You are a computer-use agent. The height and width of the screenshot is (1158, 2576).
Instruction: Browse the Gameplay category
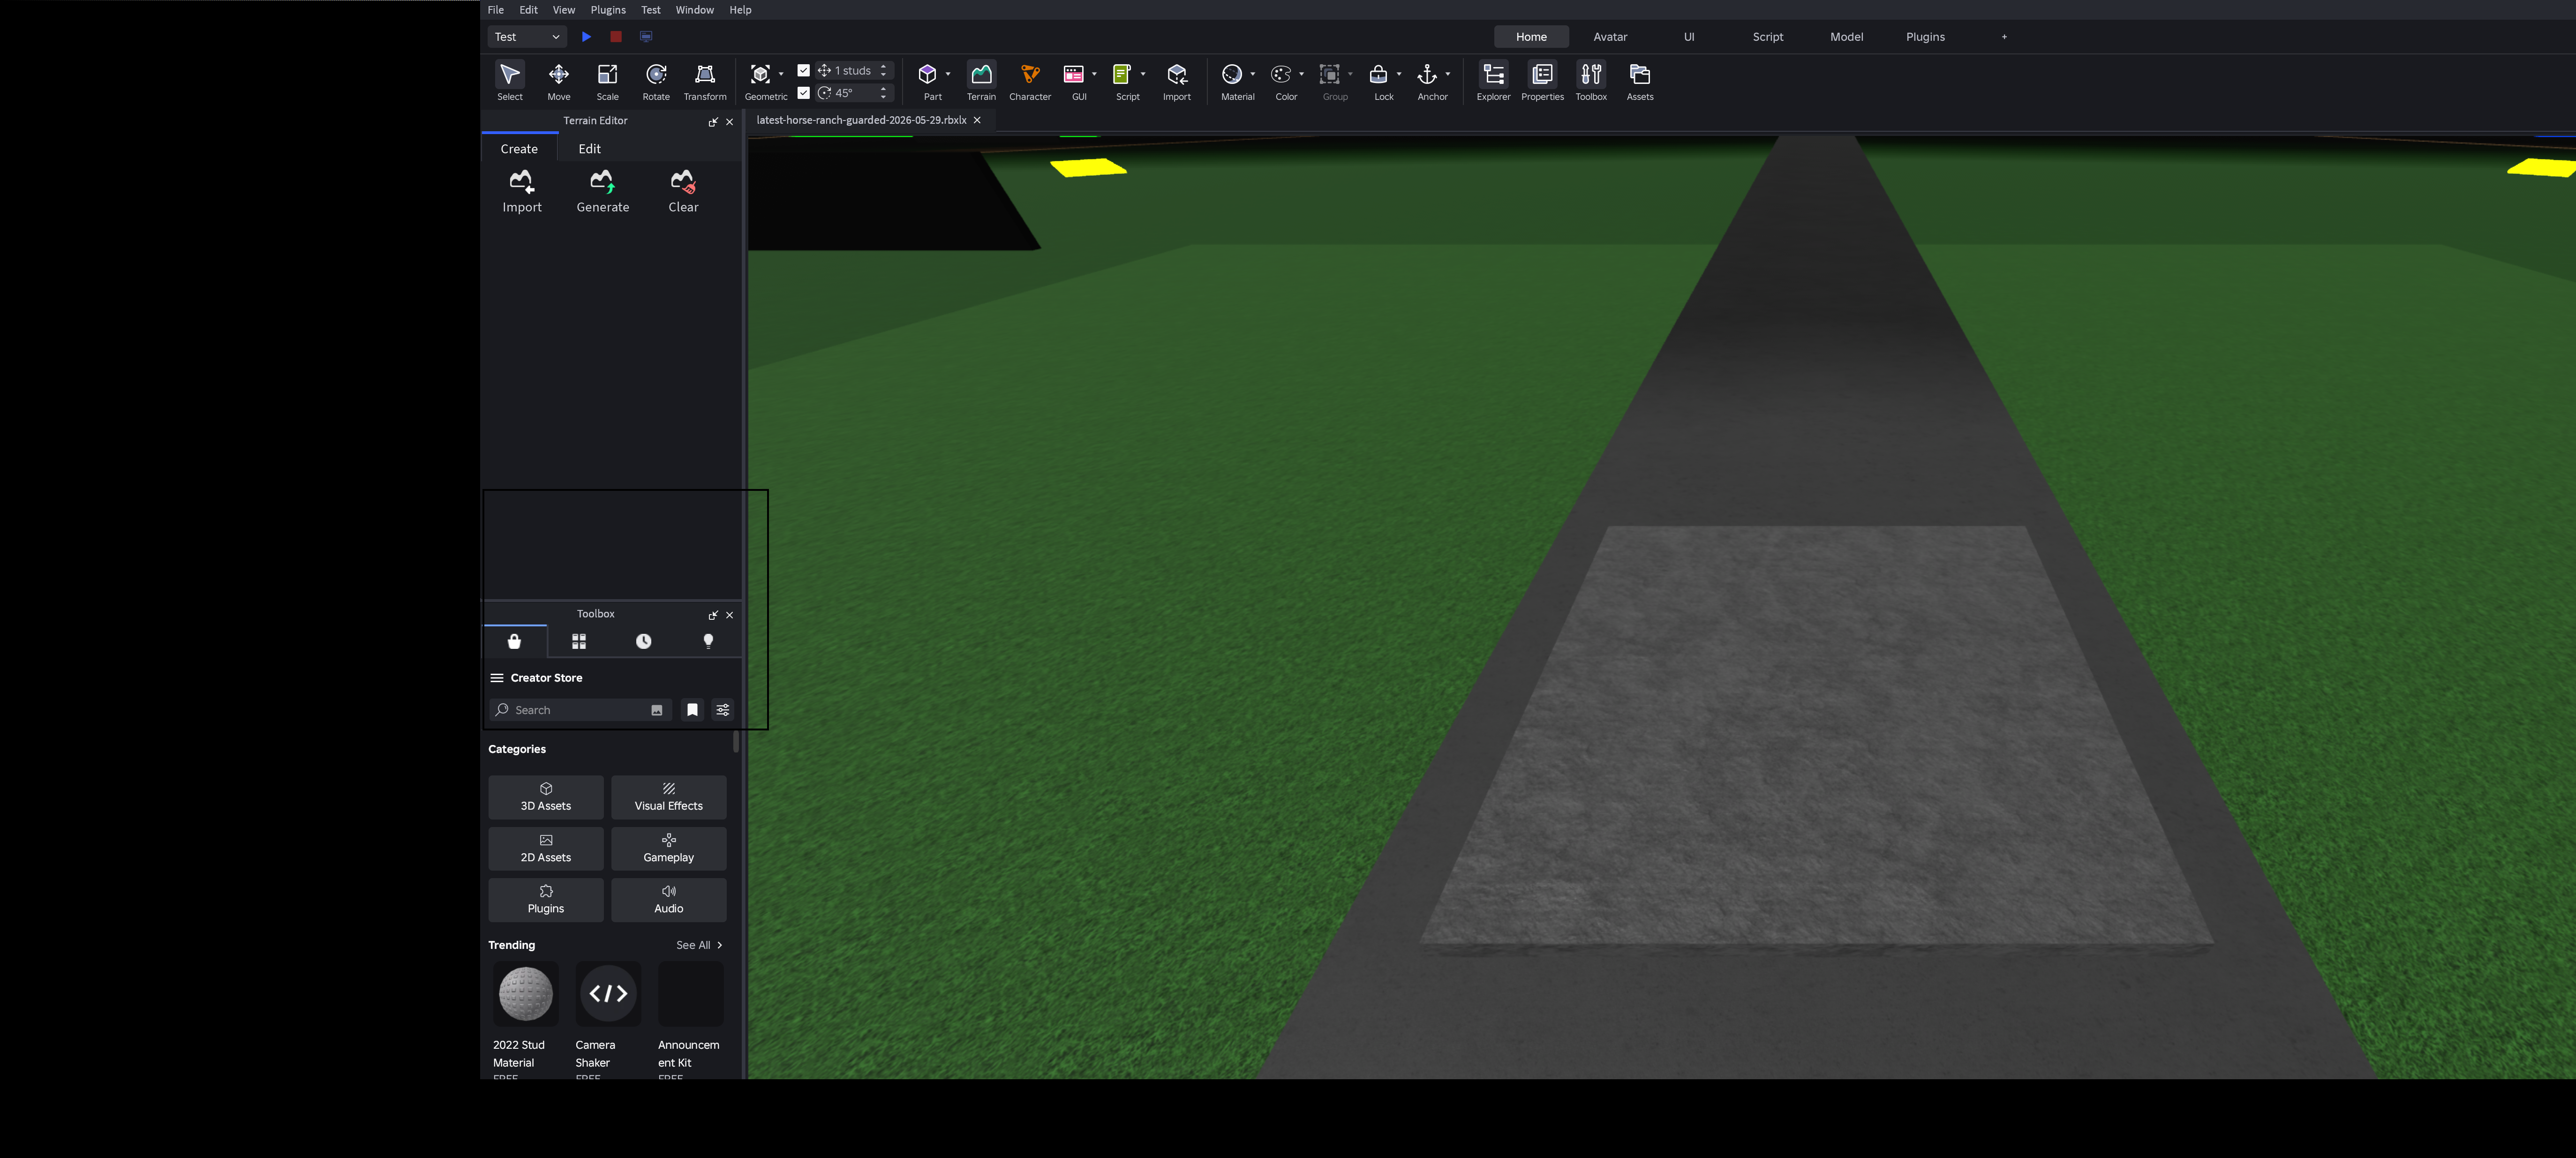(x=669, y=848)
